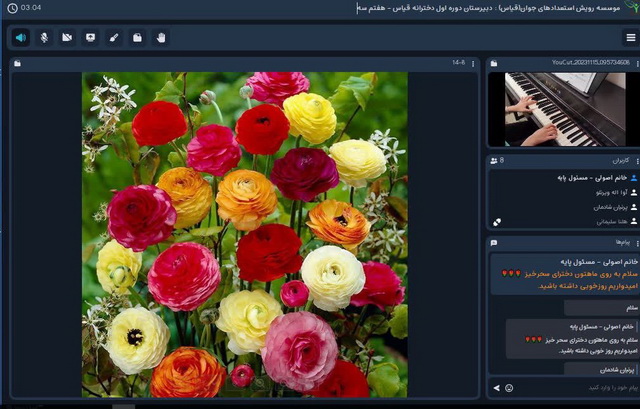Open the emoji picker in chat
The image size is (640, 409).
(x=509, y=388)
